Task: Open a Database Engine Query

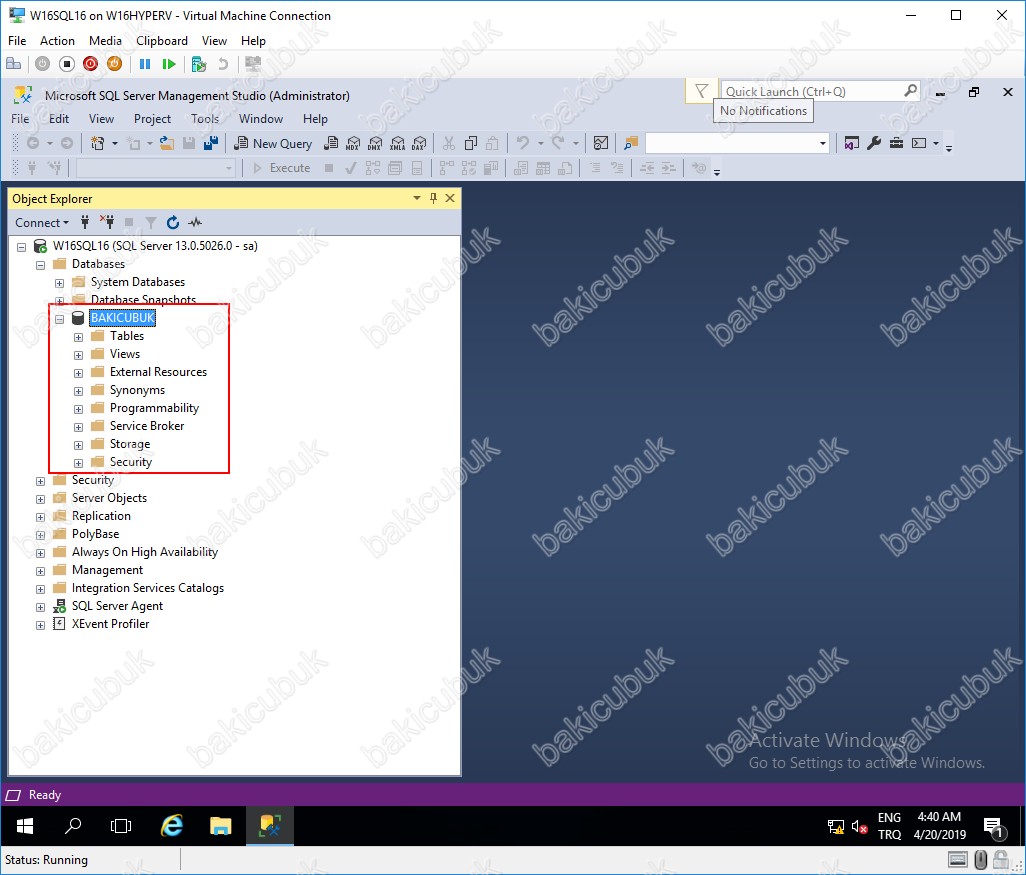Action: [332, 143]
